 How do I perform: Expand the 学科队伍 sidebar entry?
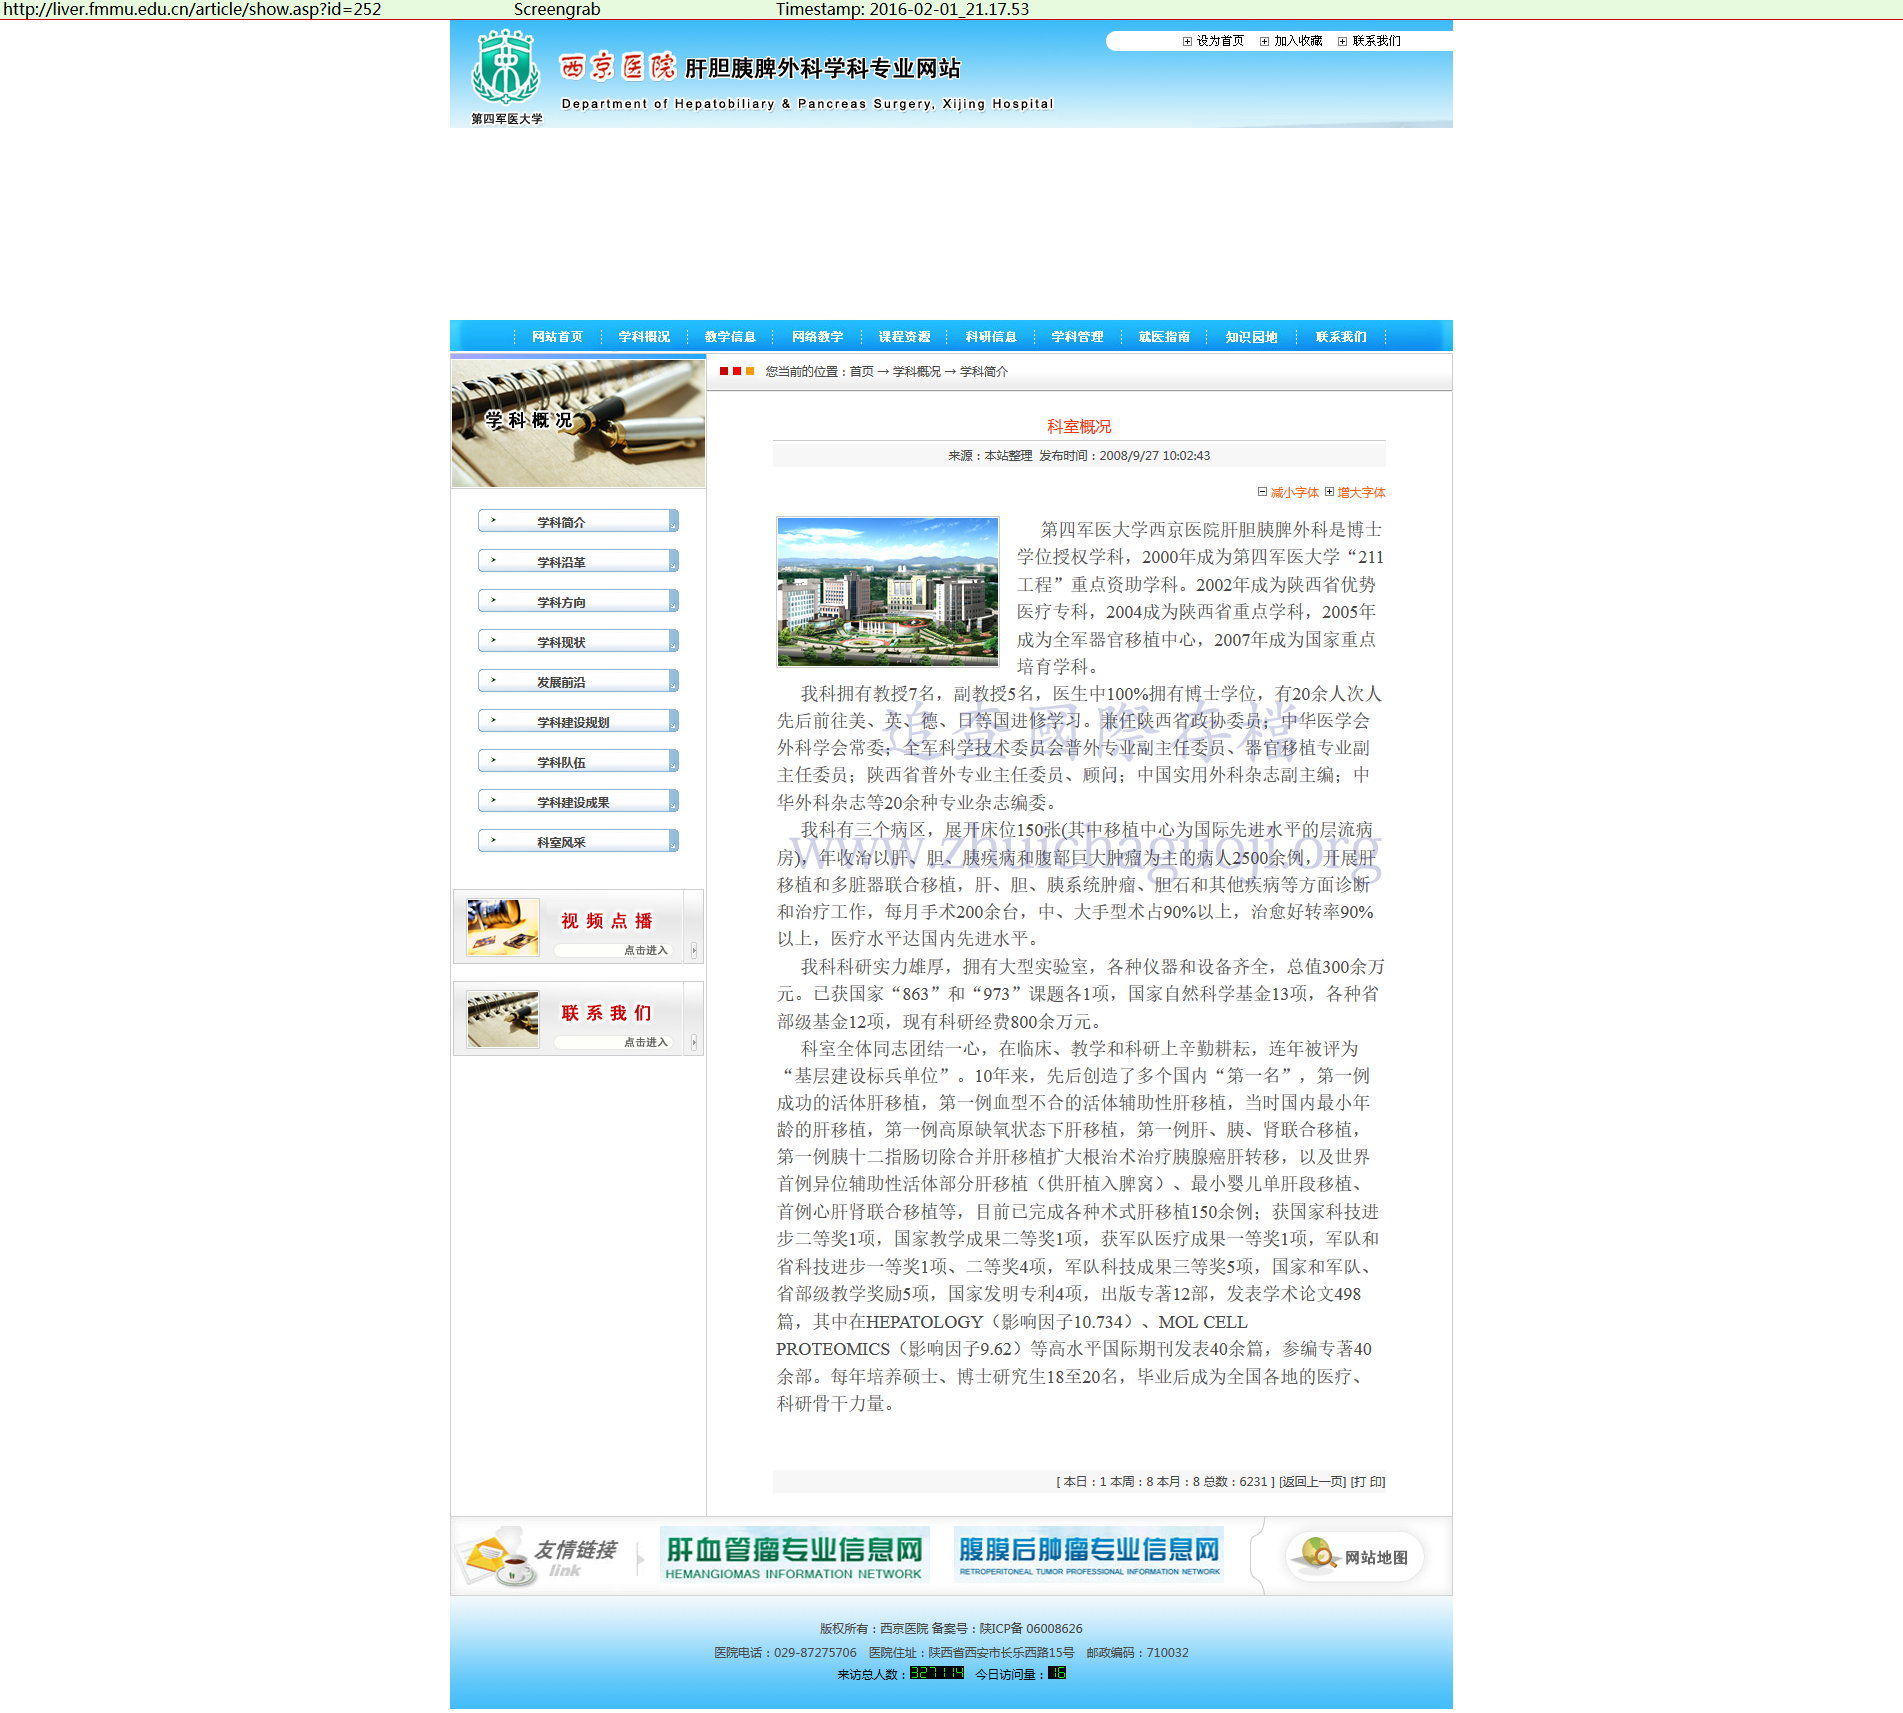coord(578,762)
